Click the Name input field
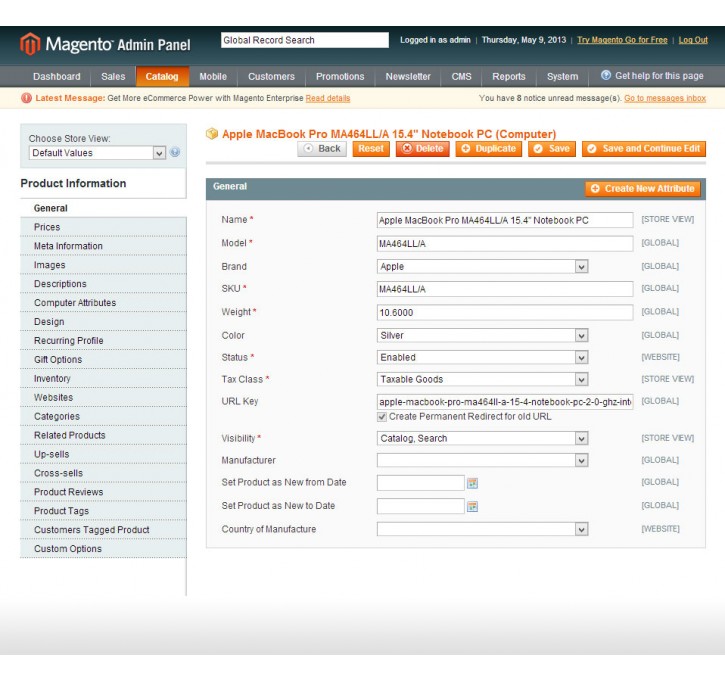 click(505, 220)
